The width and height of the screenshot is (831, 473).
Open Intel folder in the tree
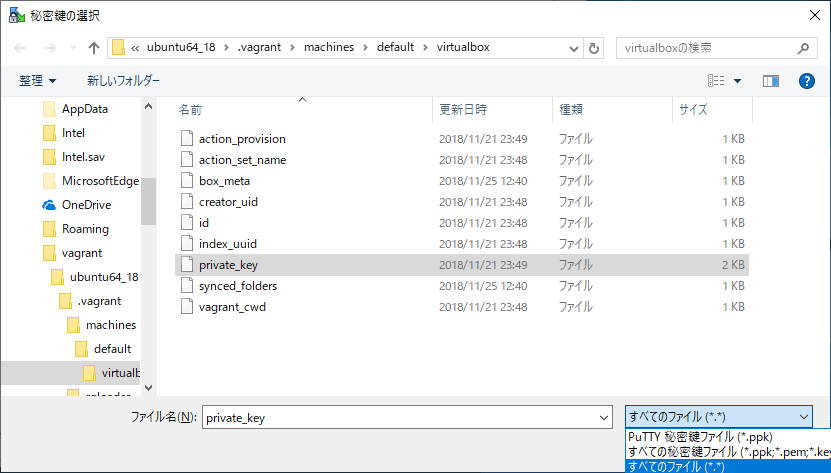[x=73, y=133]
